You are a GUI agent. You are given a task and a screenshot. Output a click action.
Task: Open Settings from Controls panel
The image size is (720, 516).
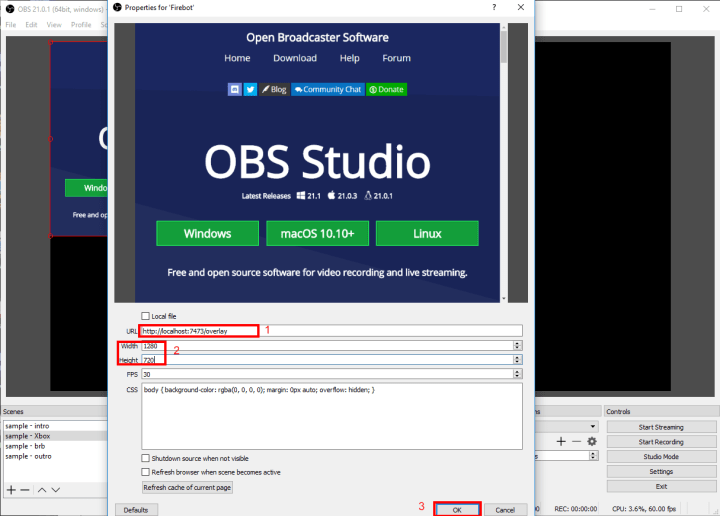click(661, 471)
